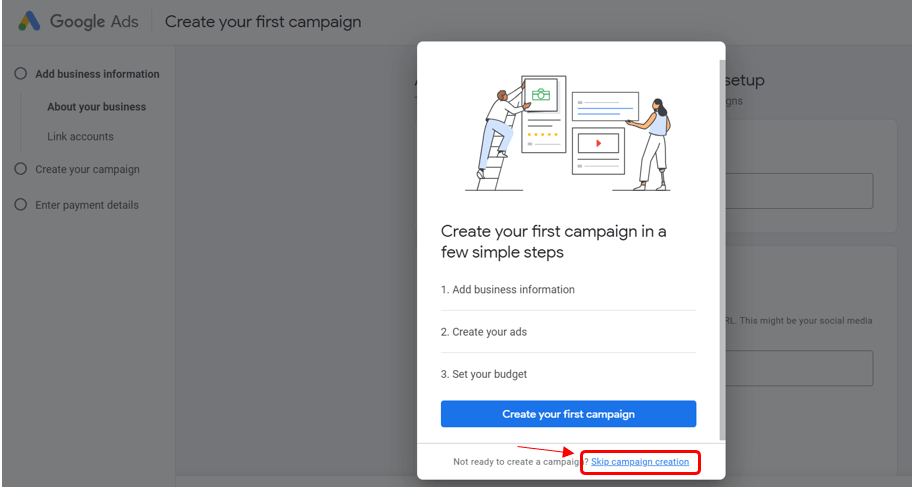The width and height of the screenshot is (912, 487).
Task: Click the lower input field behind the dialog
Action: click(x=799, y=368)
